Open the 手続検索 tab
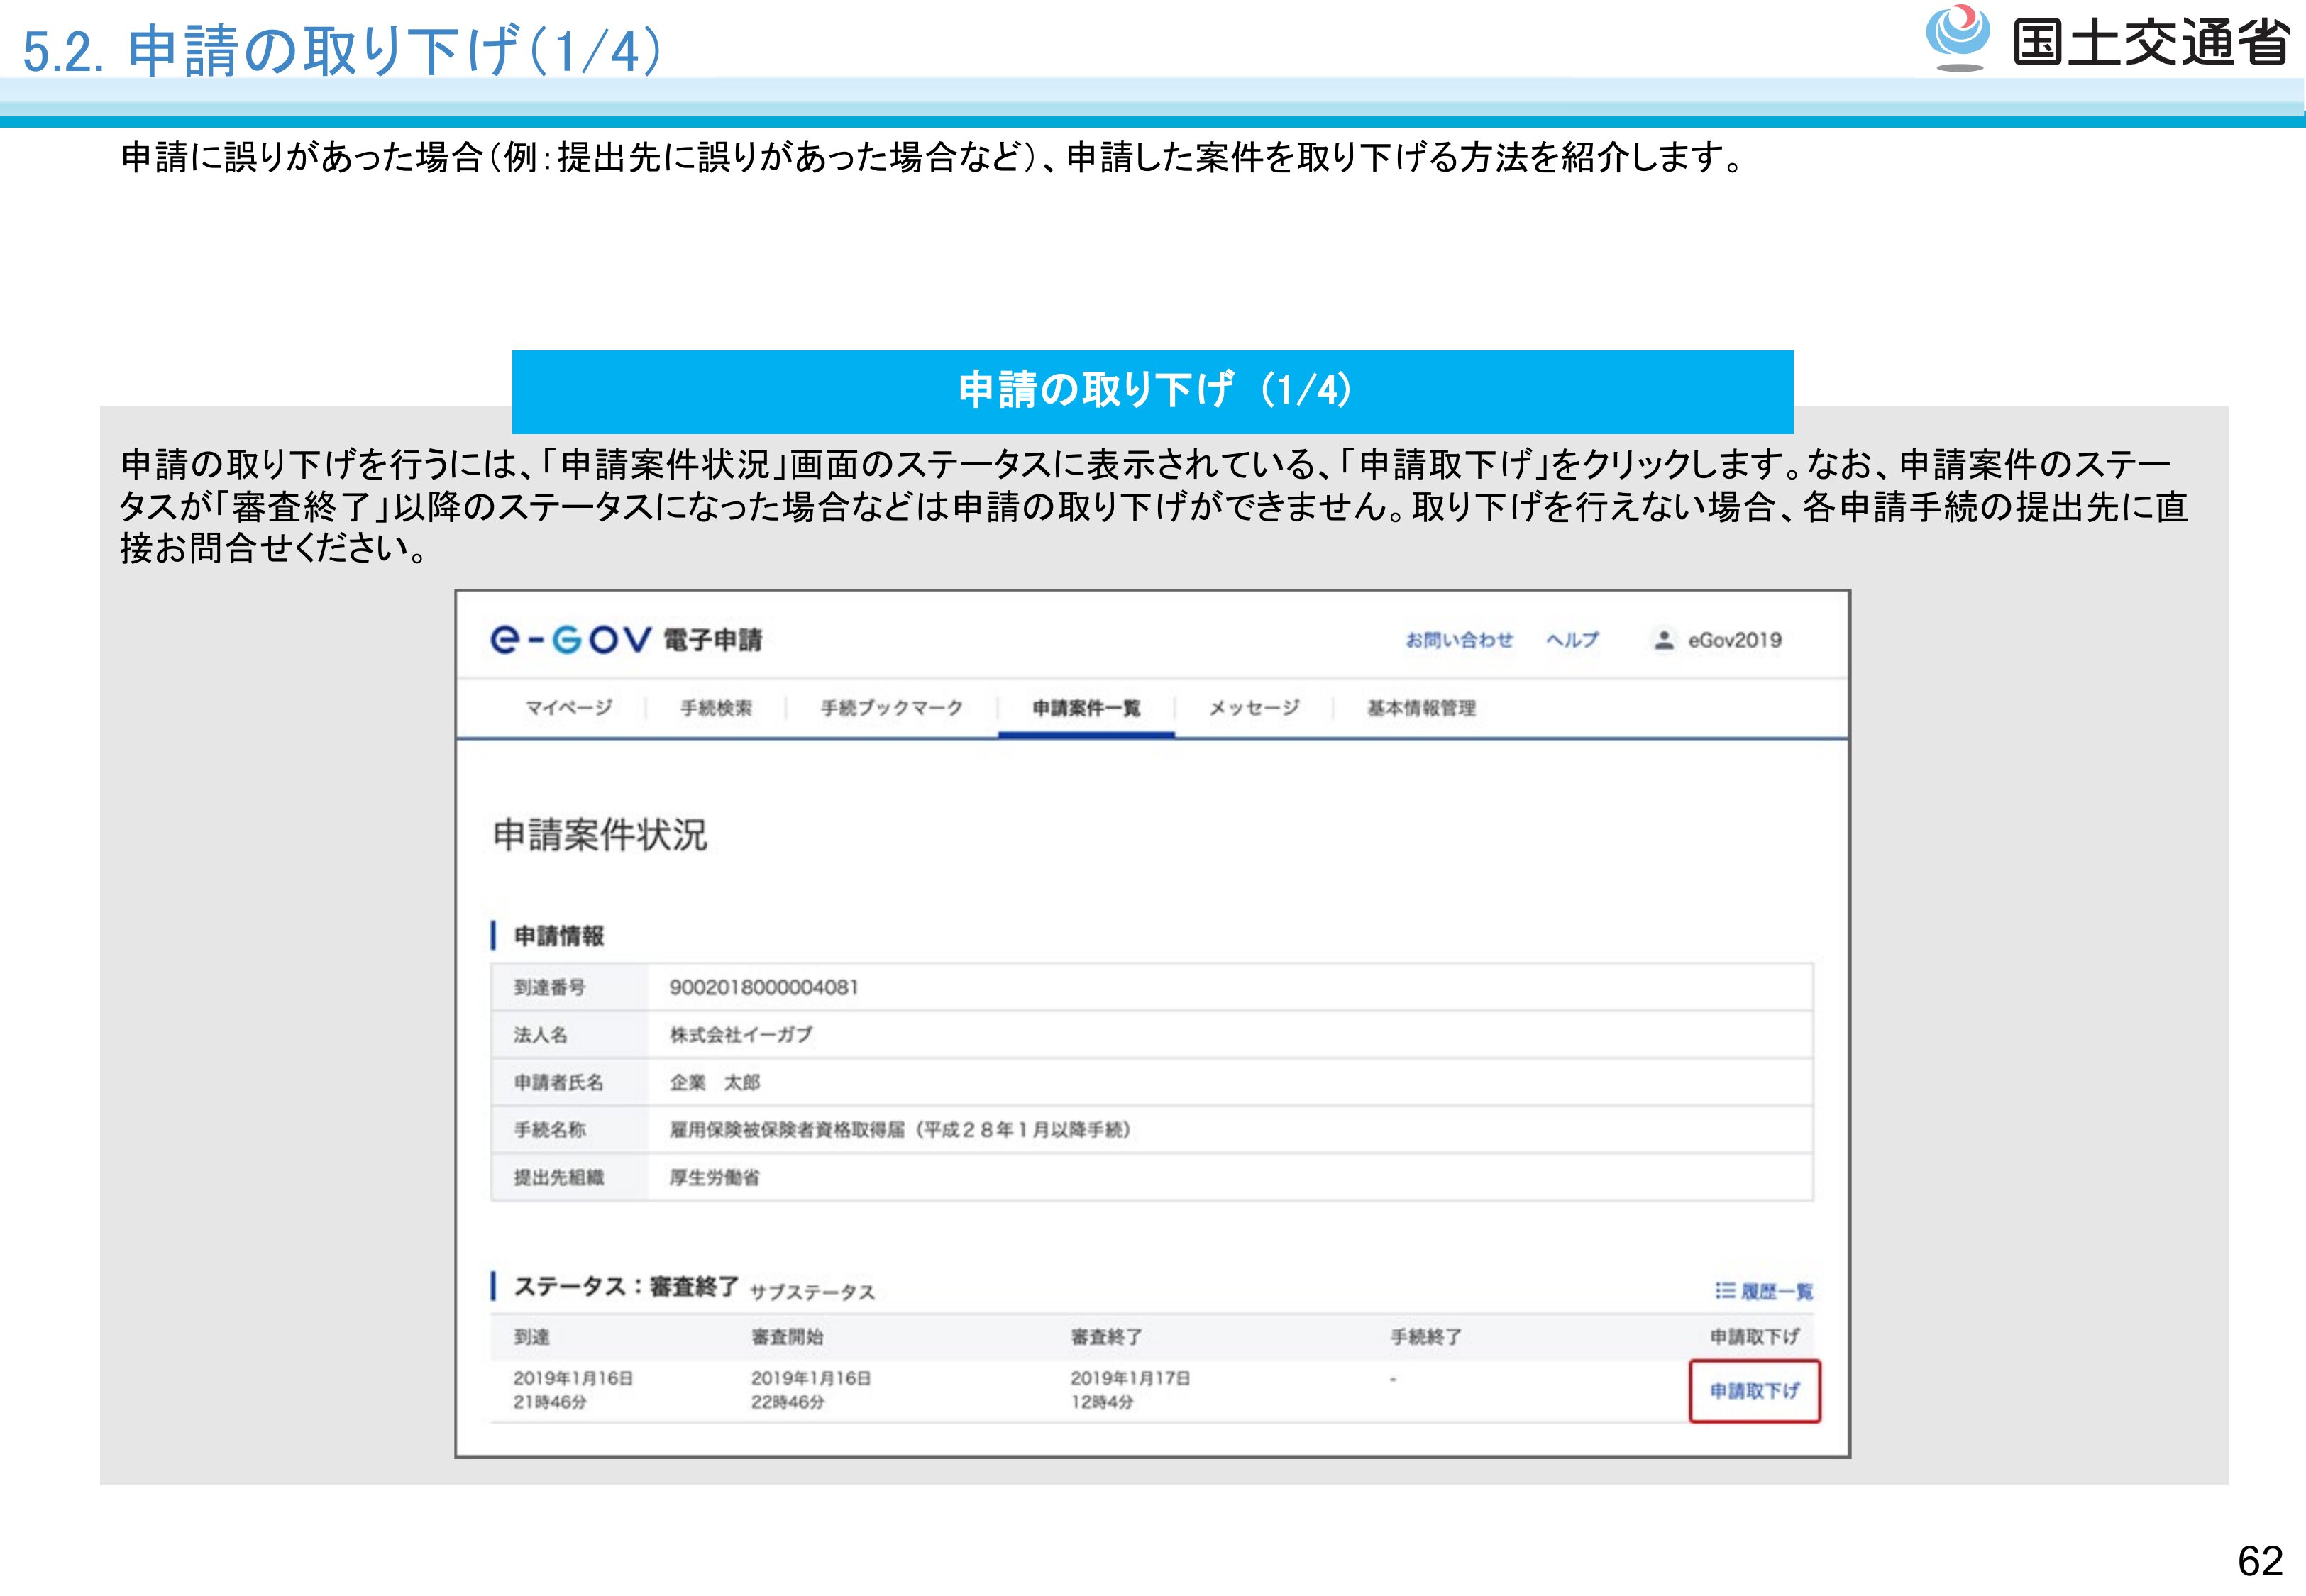 (716, 708)
